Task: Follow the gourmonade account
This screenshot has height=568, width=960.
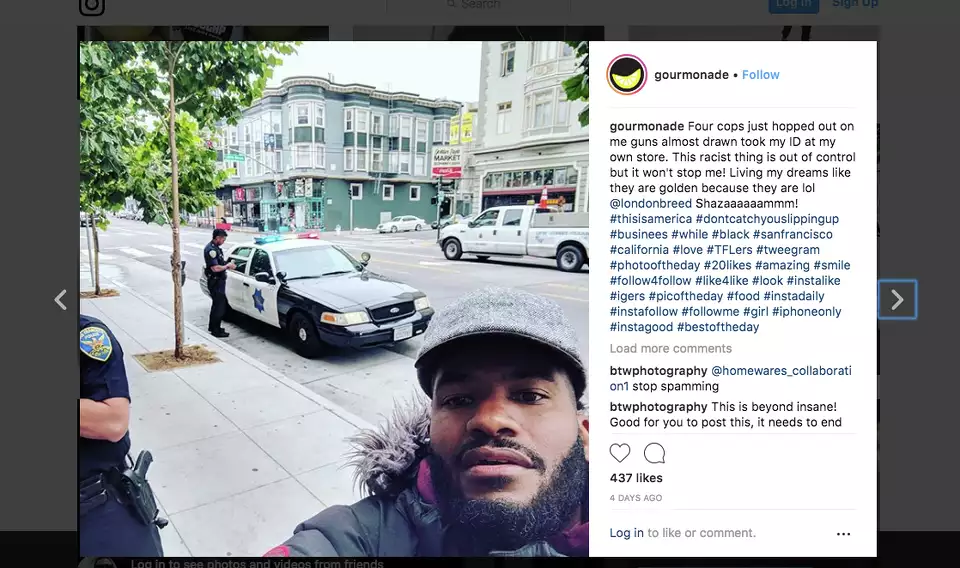Action: point(760,75)
